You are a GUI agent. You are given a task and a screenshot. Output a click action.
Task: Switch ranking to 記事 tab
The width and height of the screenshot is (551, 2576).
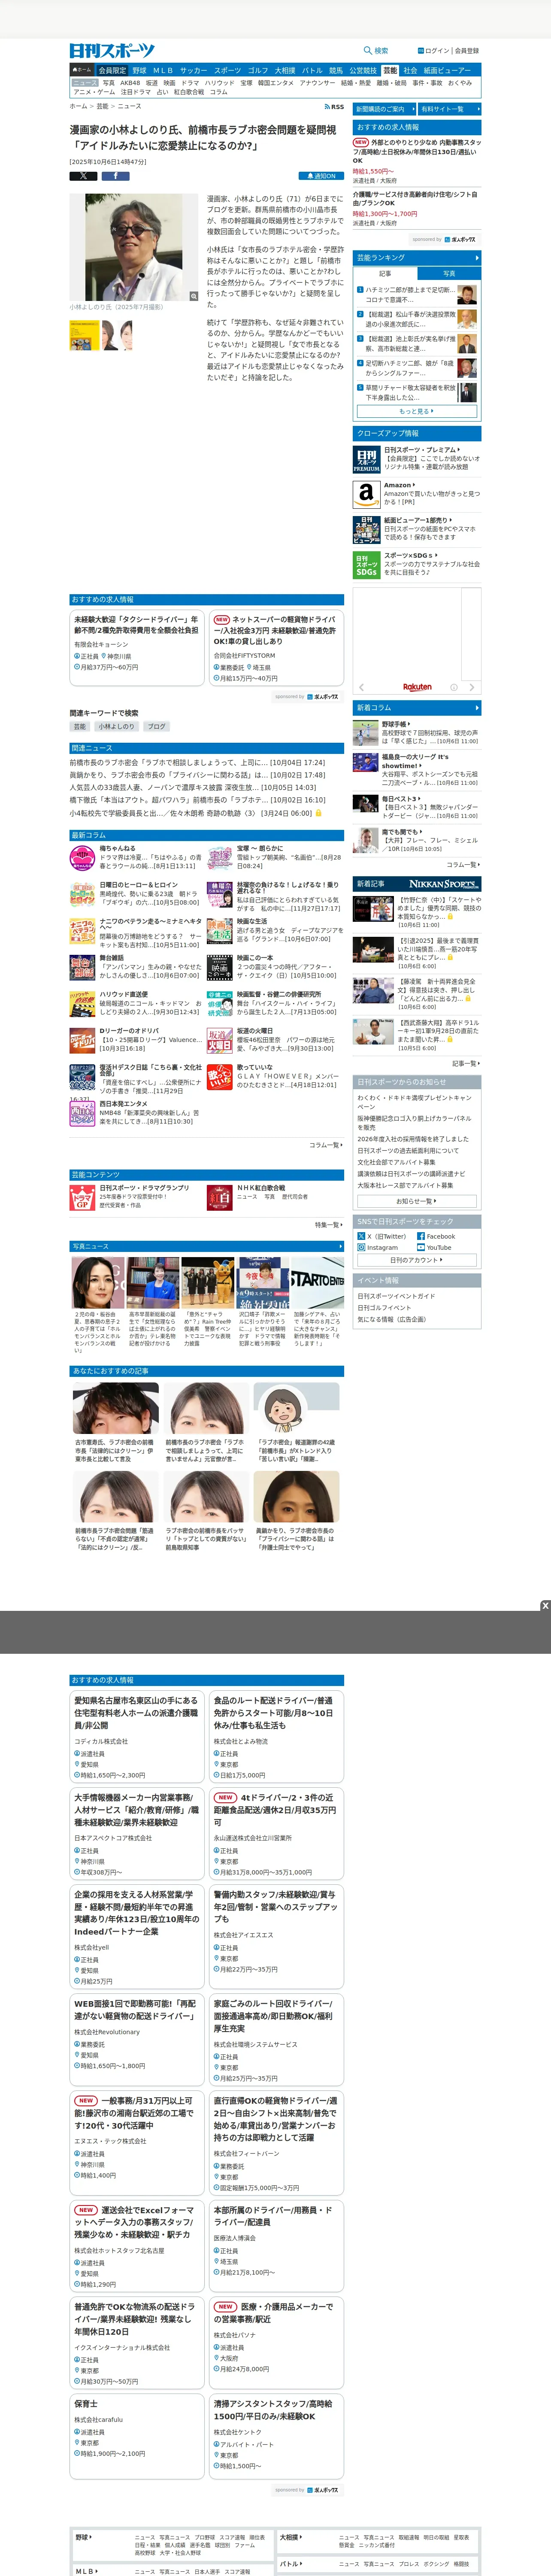click(x=385, y=273)
